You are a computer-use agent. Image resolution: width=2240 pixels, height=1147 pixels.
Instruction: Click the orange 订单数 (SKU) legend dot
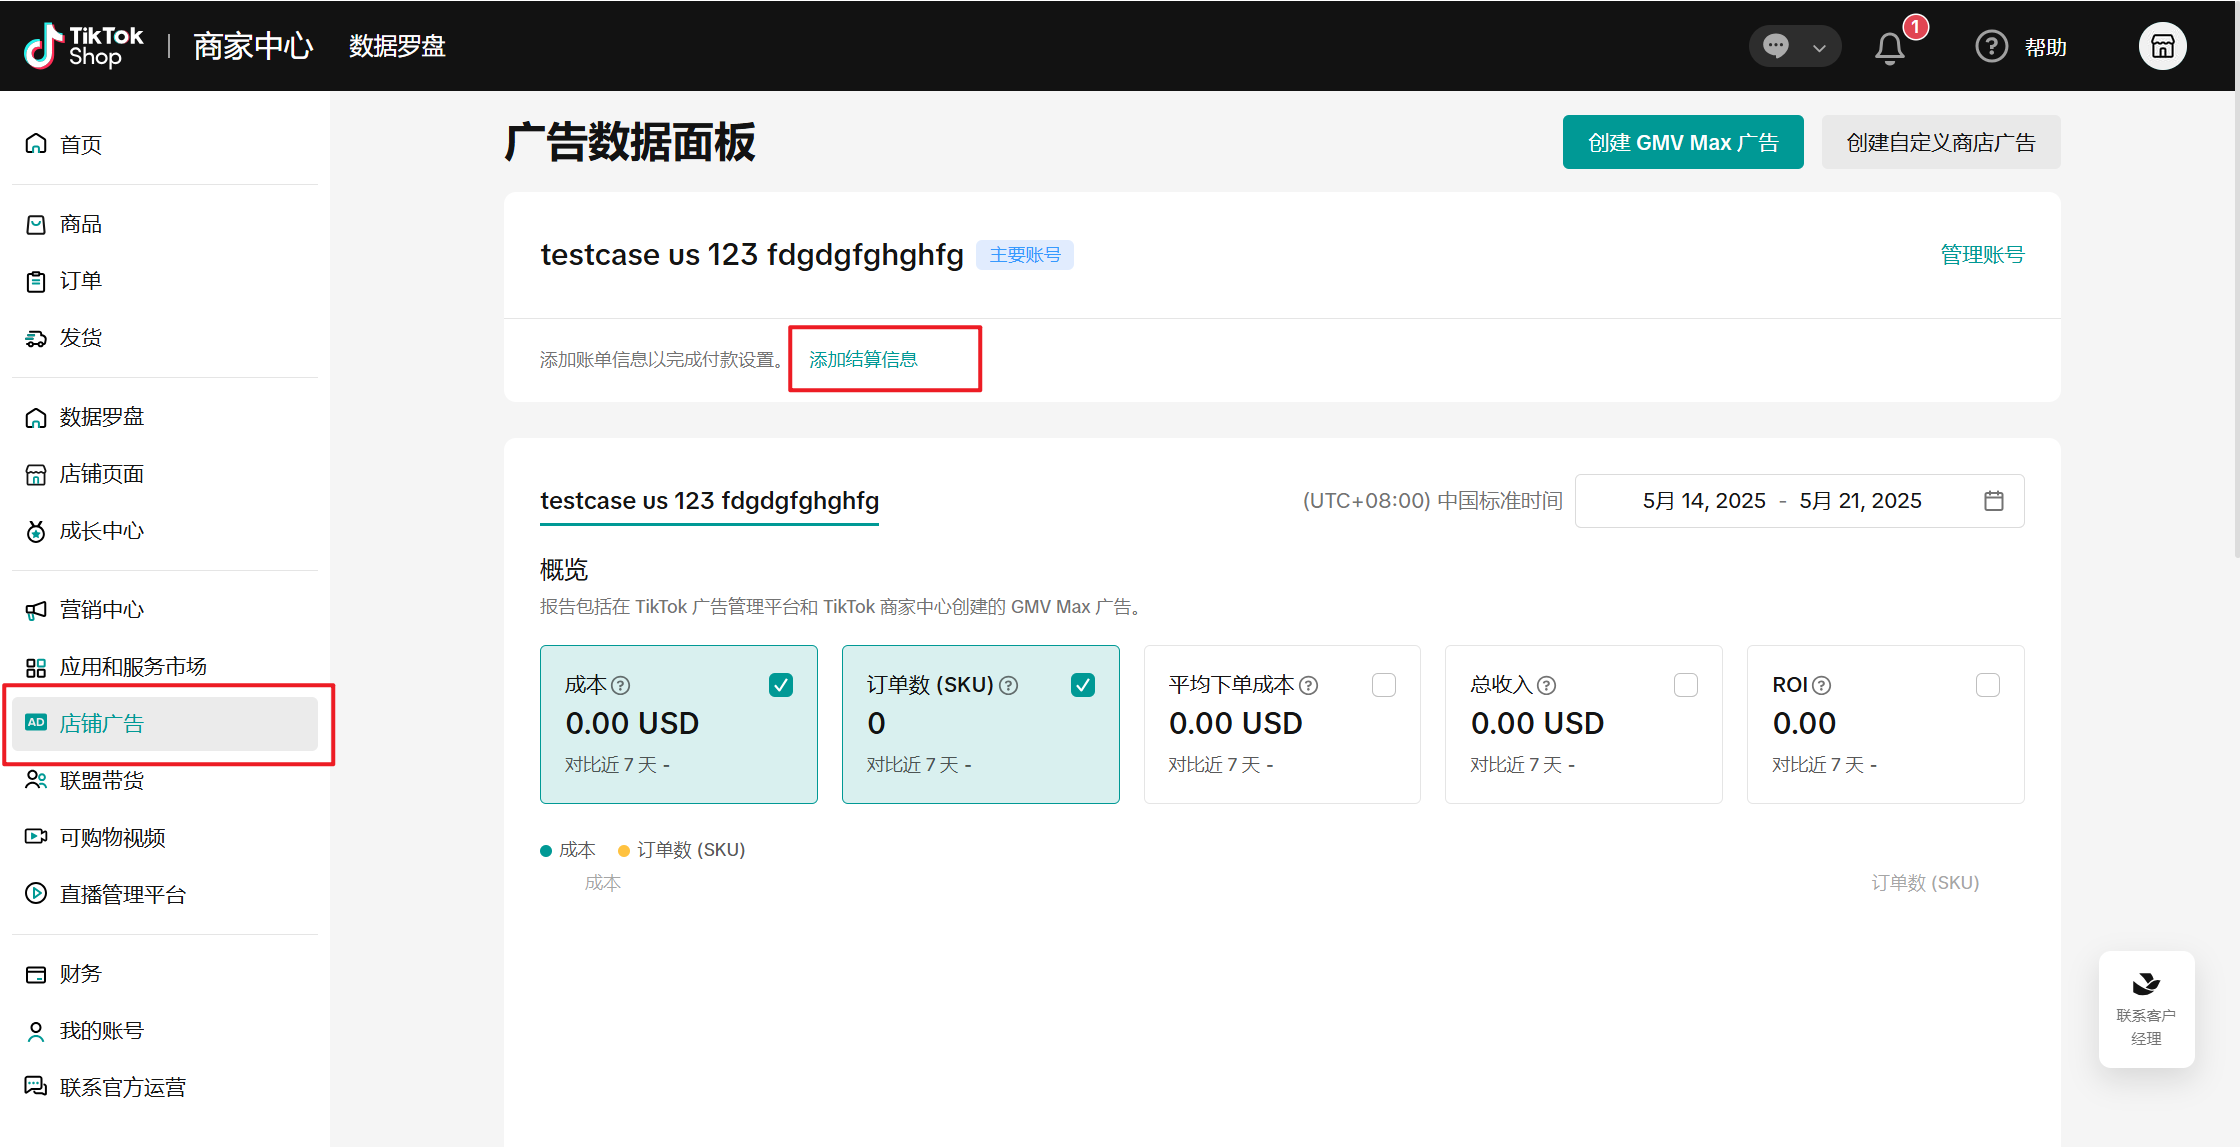(x=624, y=851)
